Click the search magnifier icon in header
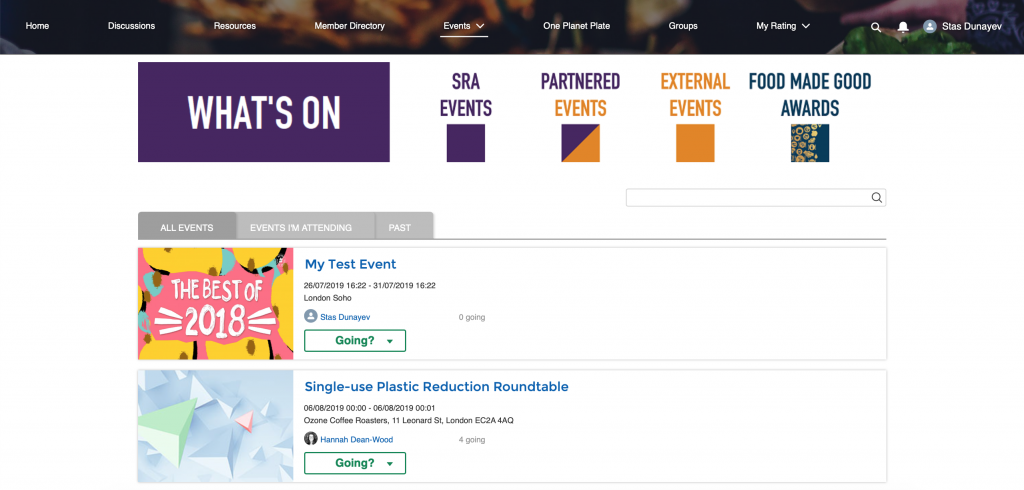Viewport: 1024px width, 490px height. tap(876, 27)
